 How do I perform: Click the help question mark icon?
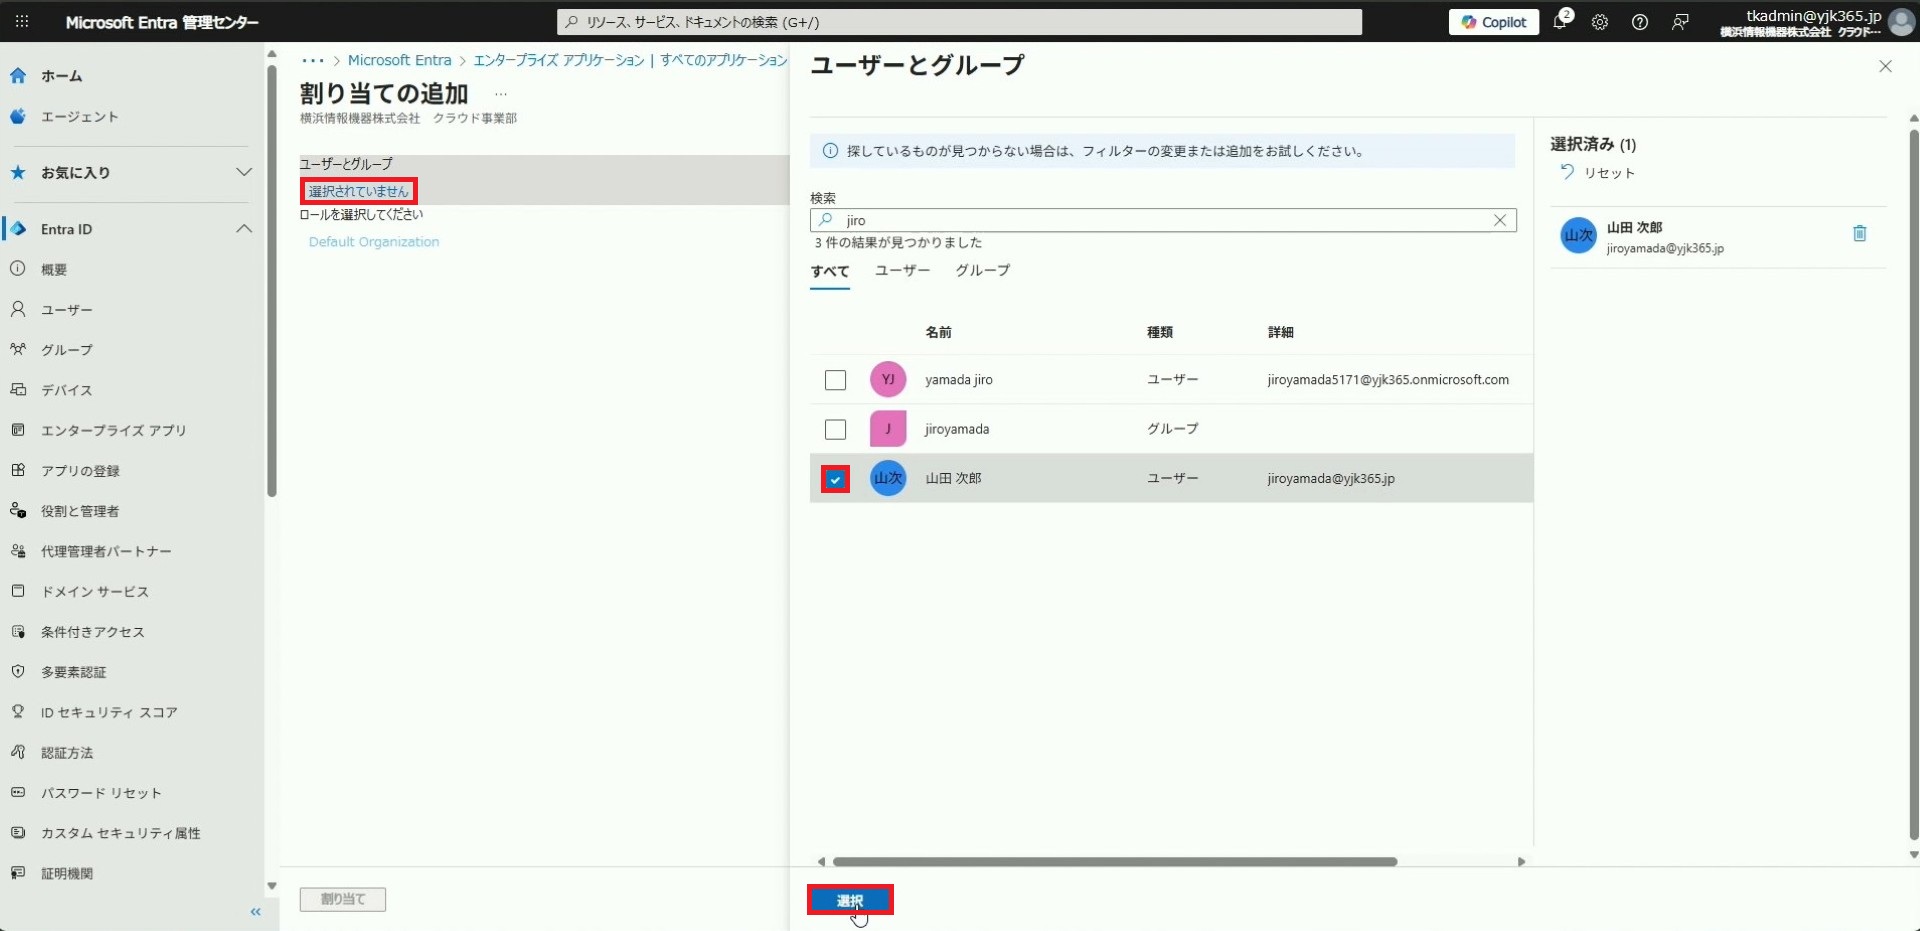(1640, 22)
